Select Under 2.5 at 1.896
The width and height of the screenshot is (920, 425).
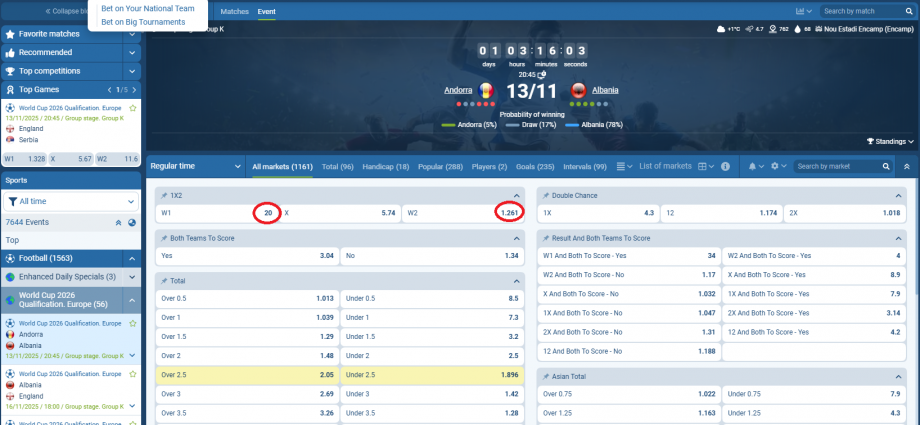coord(432,375)
